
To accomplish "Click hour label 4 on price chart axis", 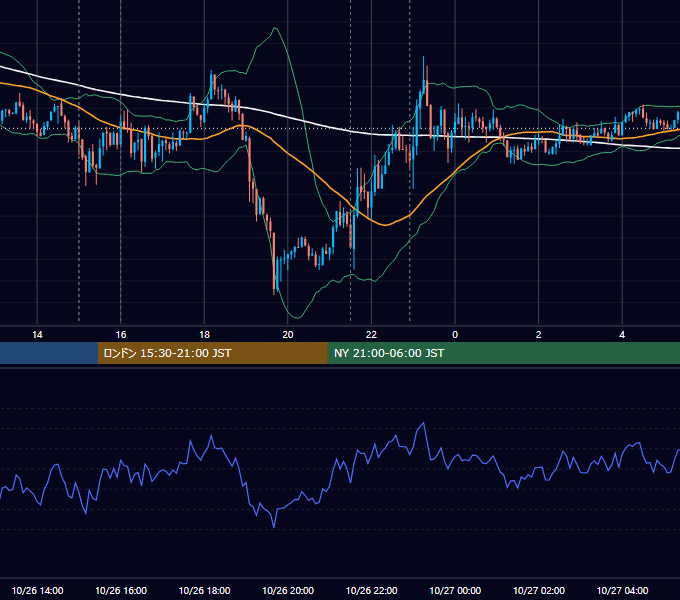I will [622, 335].
